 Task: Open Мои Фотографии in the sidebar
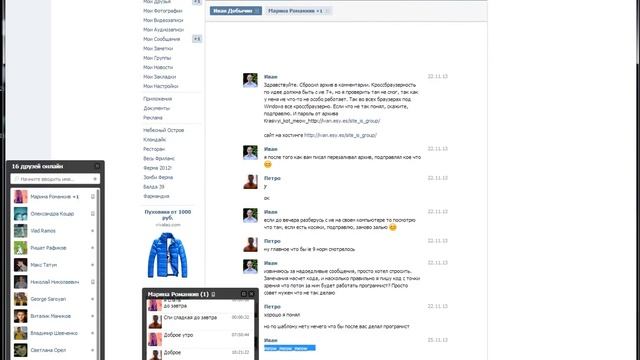tap(162, 11)
